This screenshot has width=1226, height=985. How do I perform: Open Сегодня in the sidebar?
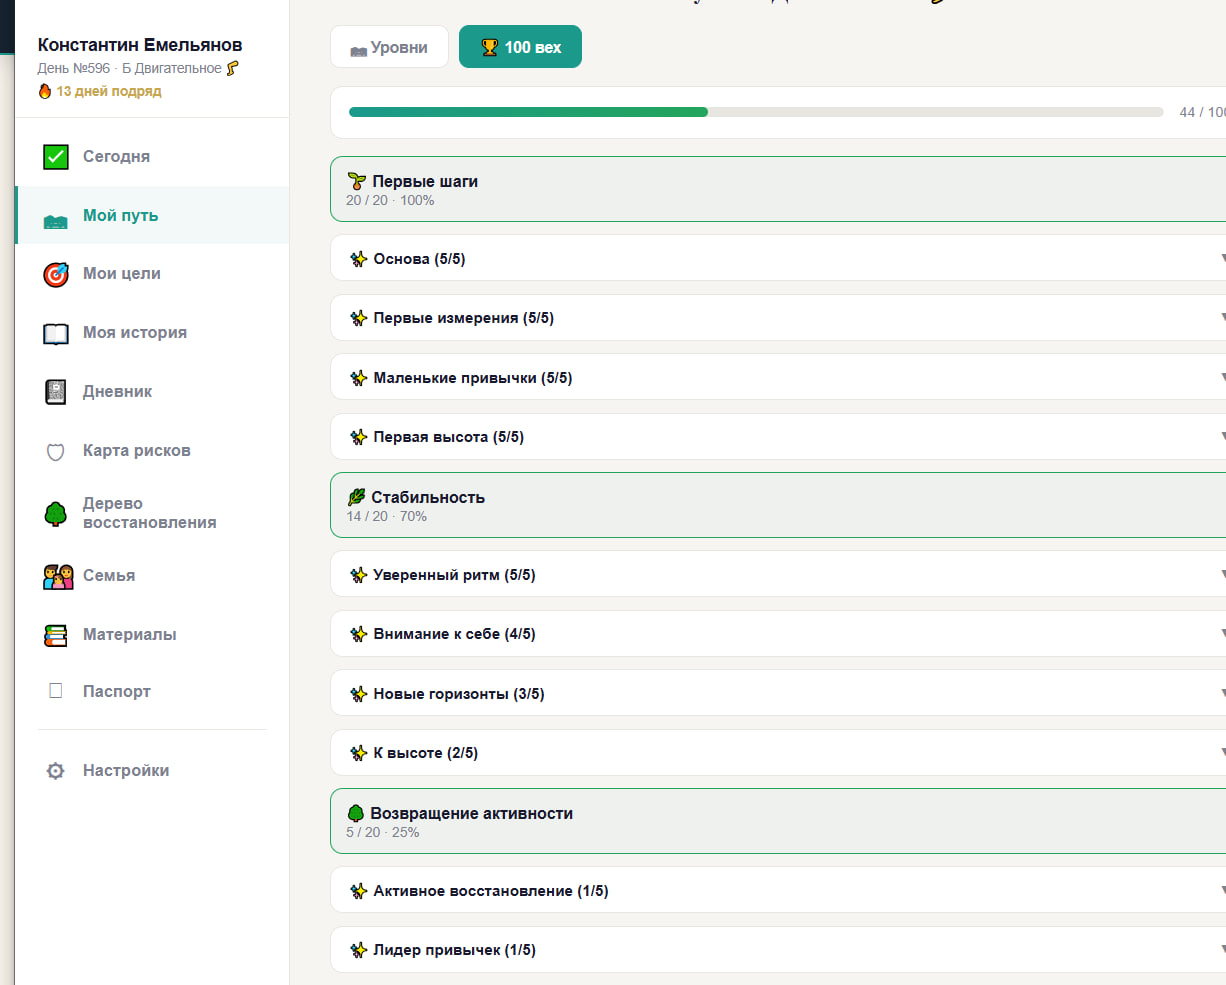pyautogui.click(x=152, y=157)
